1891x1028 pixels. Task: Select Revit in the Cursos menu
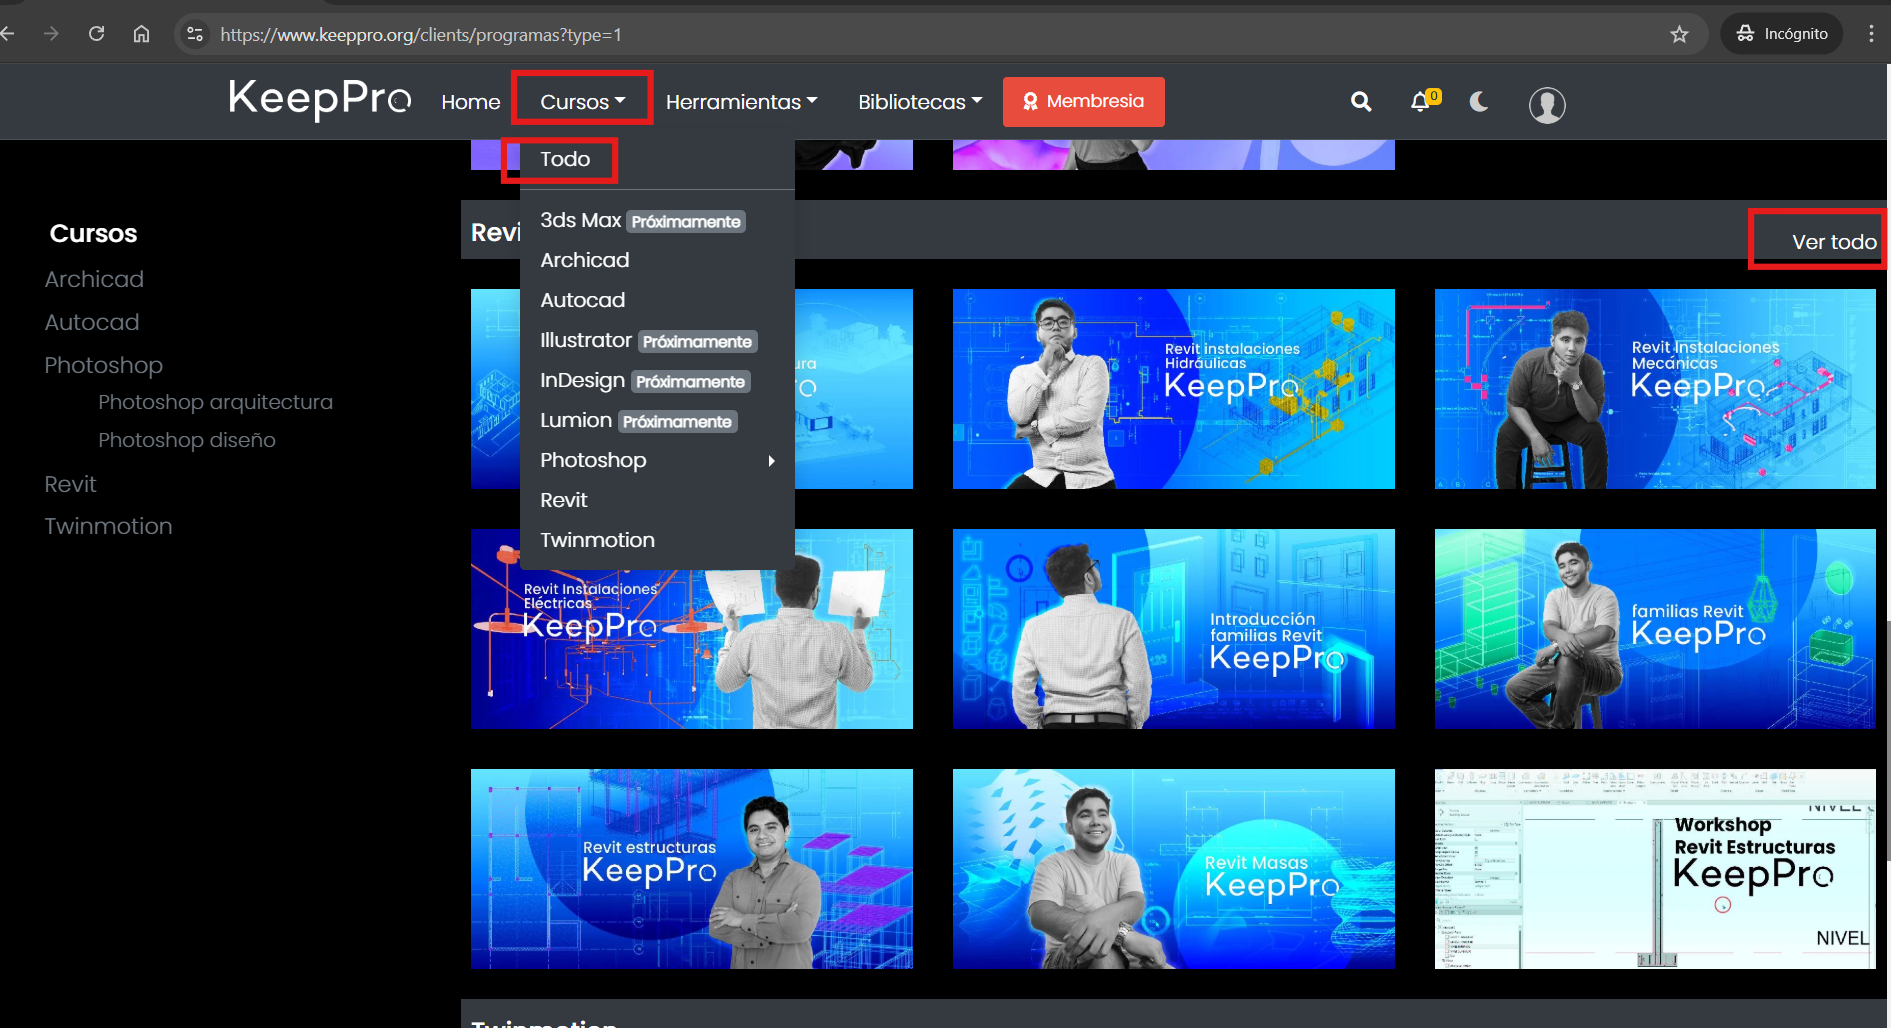pyautogui.click(x=657, y=500)
